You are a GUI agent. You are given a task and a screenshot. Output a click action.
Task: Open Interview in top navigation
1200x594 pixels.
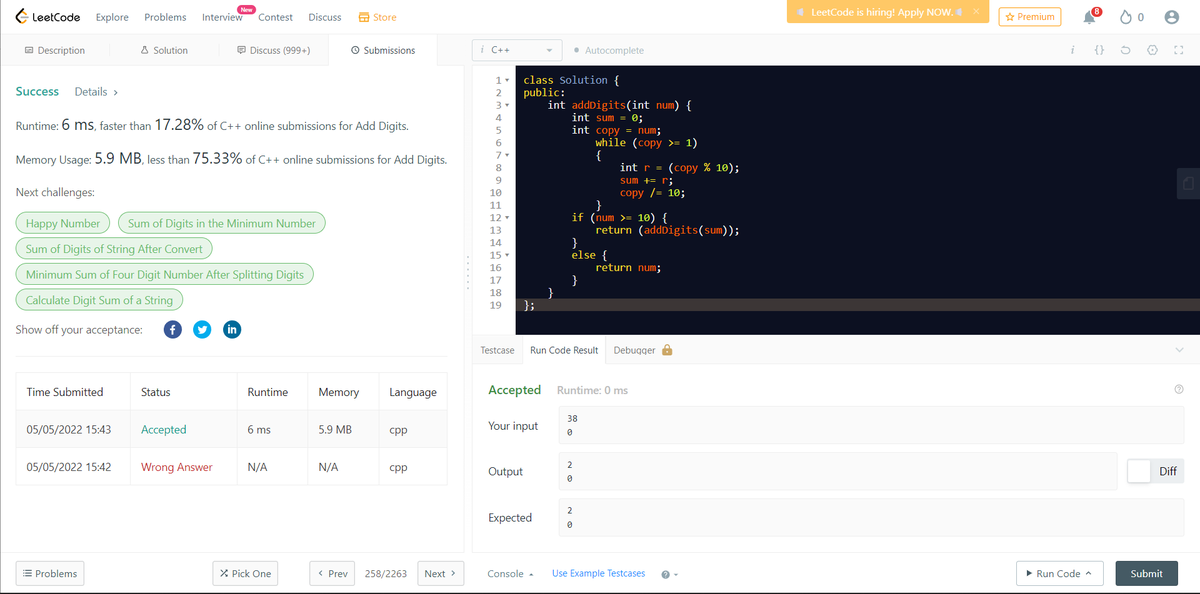222,17
